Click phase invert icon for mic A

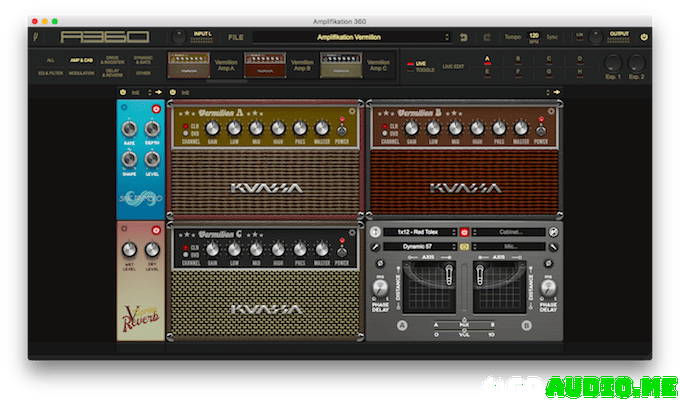coord(380,263)
